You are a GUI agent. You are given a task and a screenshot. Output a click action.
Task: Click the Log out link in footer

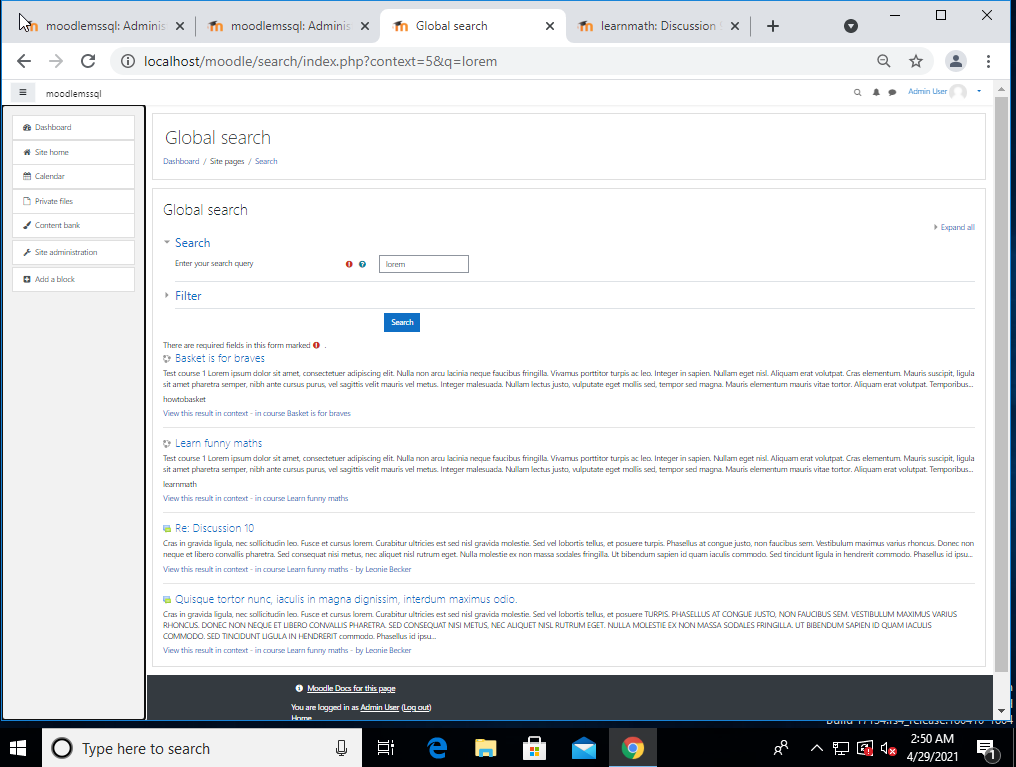[x=416, y=707]
